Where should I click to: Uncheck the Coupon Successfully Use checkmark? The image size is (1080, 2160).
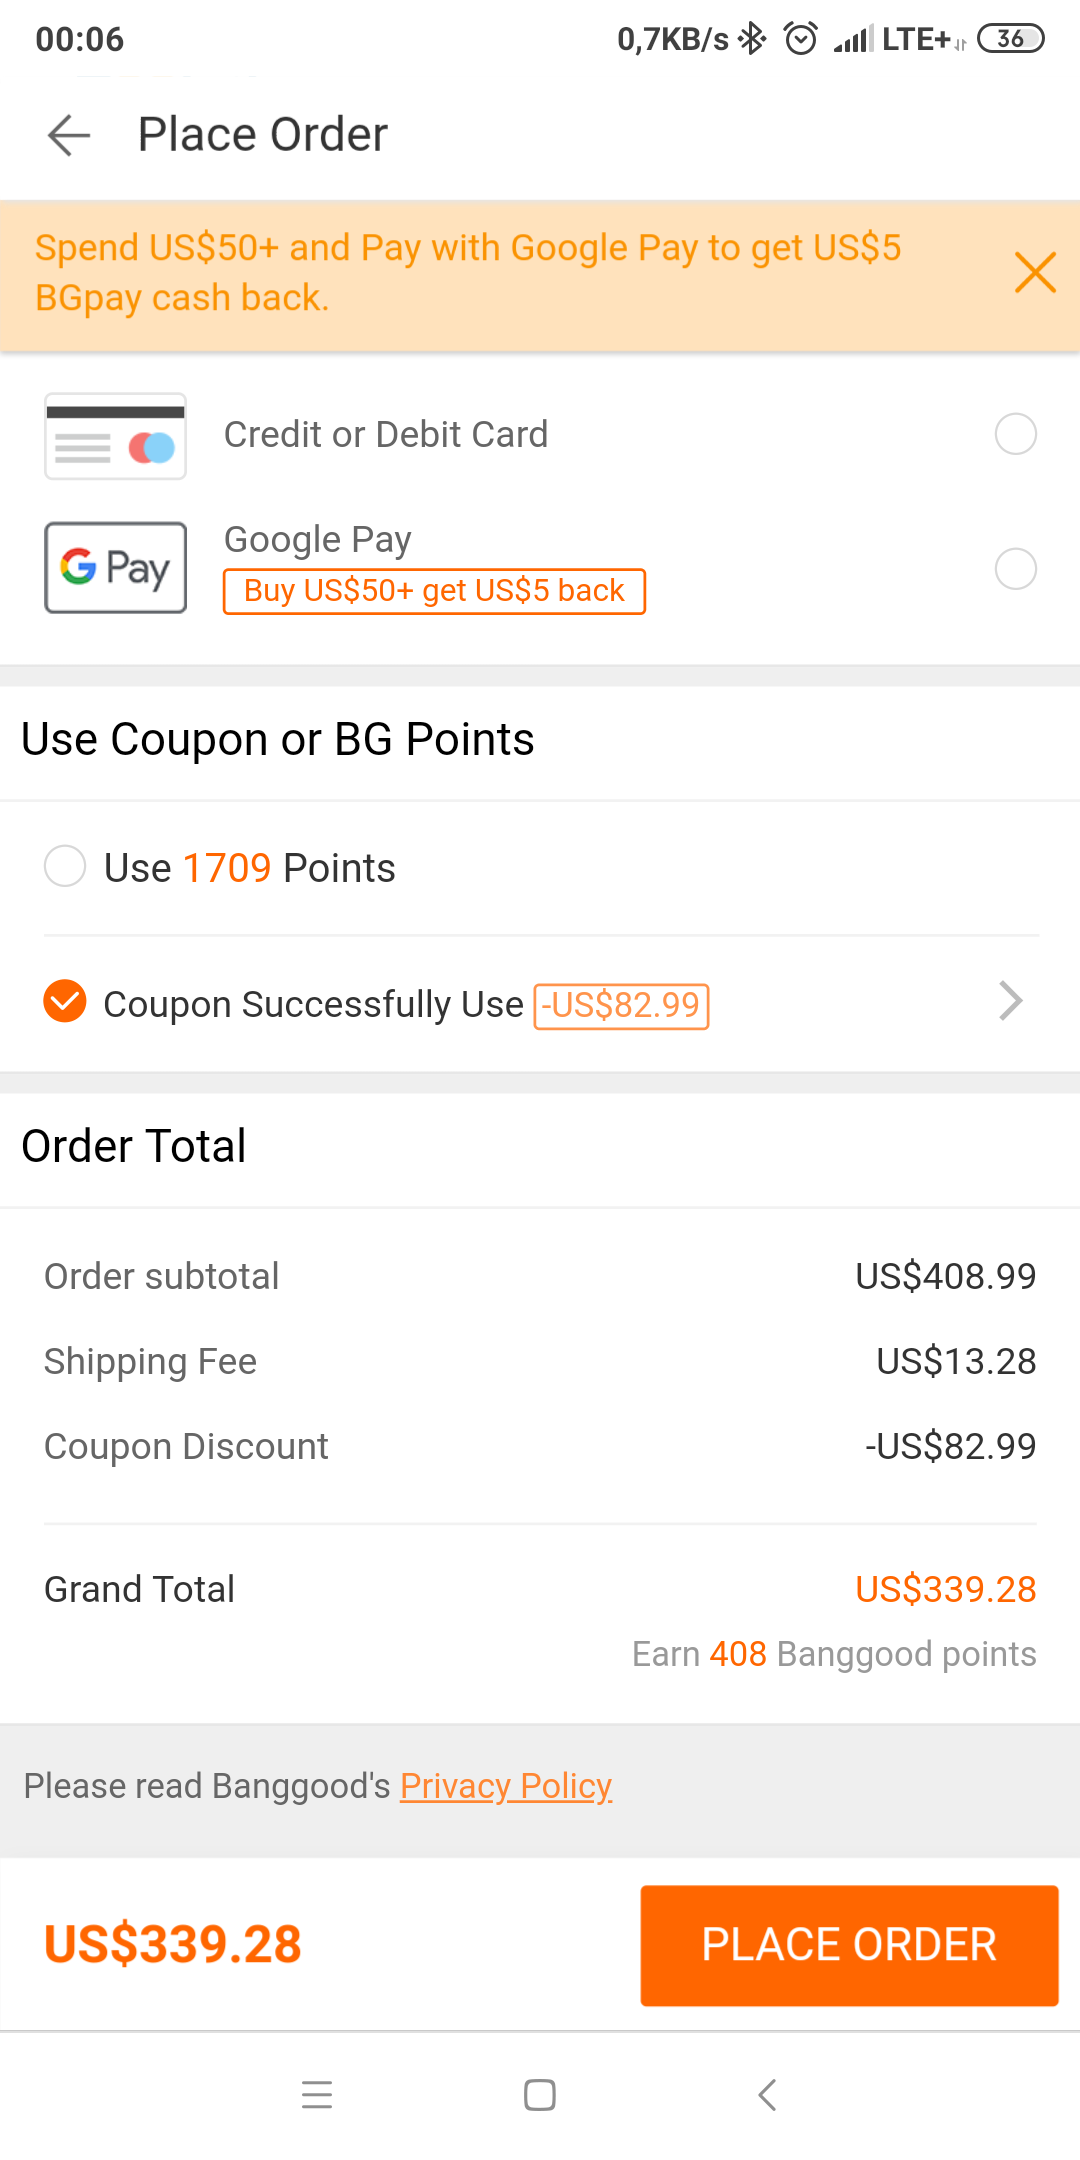tap(65, 1001)
